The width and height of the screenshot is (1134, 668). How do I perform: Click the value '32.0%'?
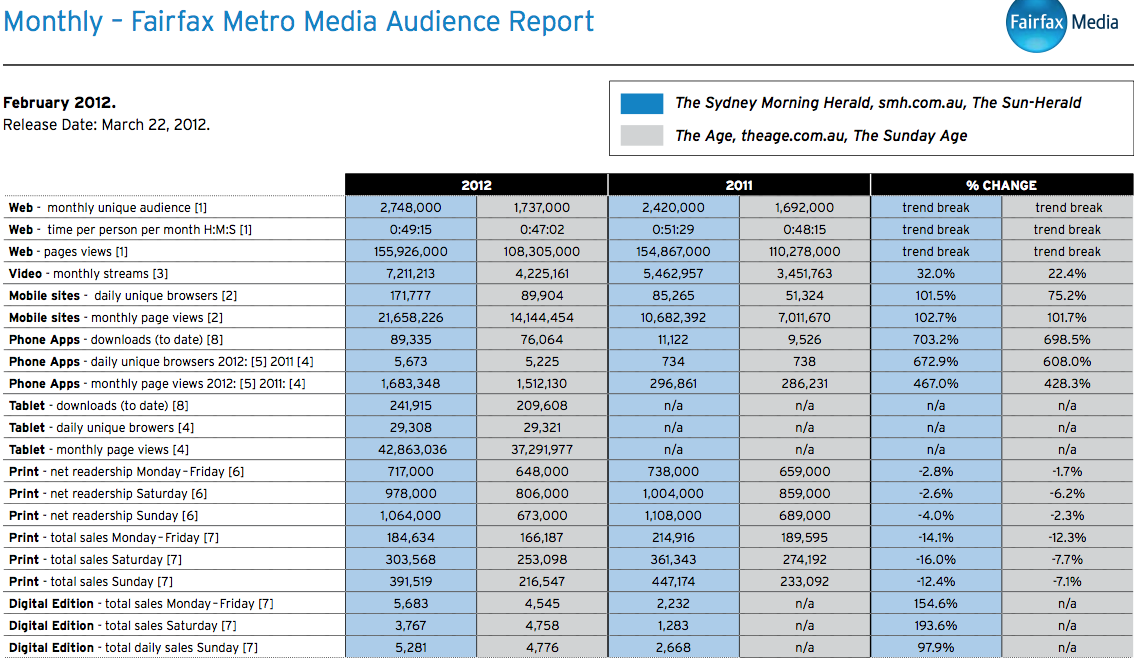pyautogui.click(x=936, y=274)
